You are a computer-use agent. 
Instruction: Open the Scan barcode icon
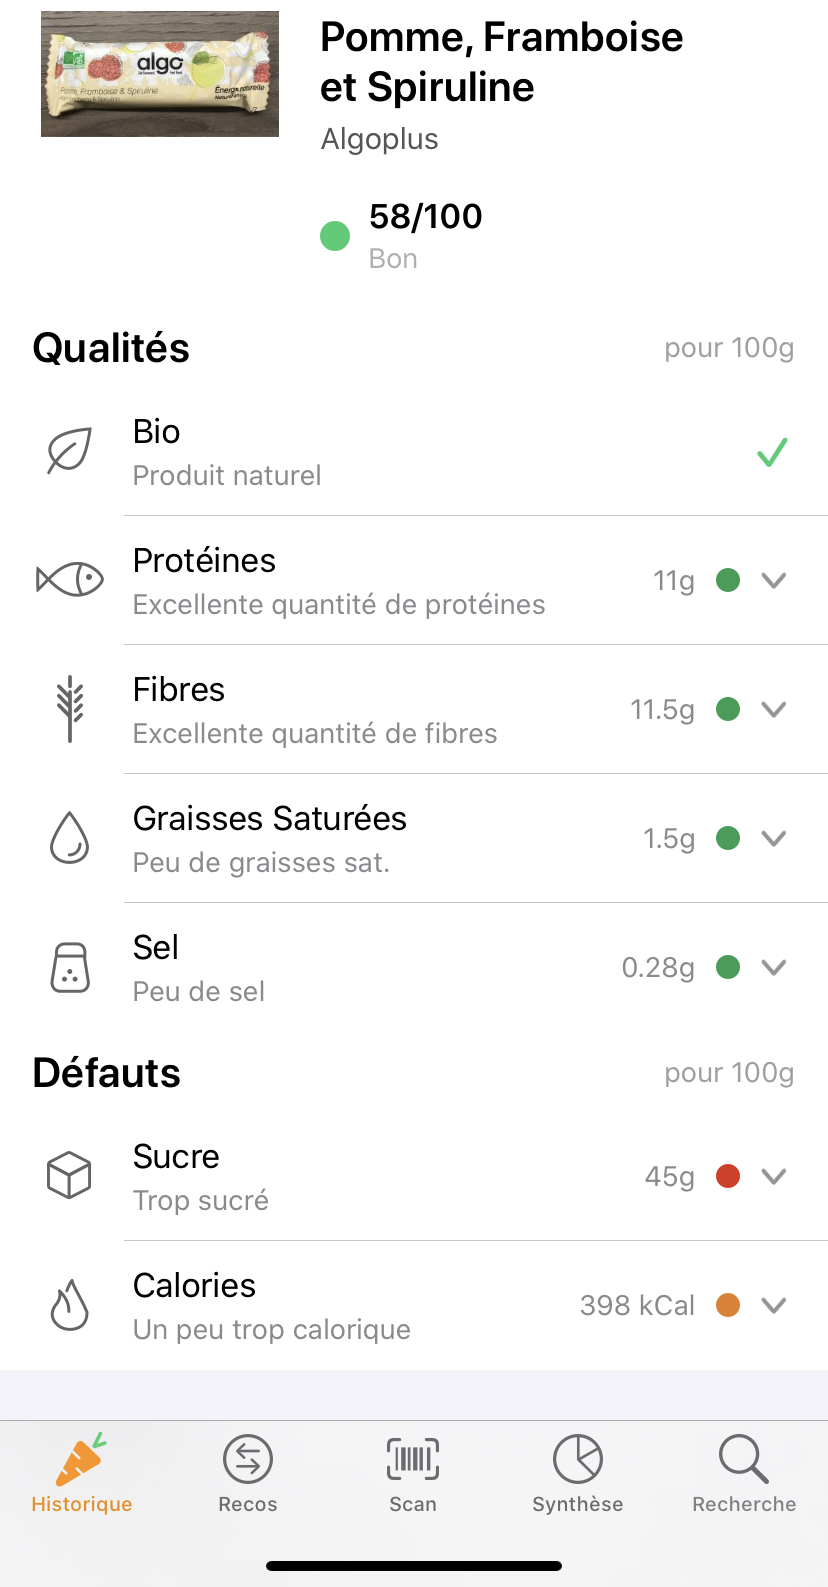pos(413,1460)
